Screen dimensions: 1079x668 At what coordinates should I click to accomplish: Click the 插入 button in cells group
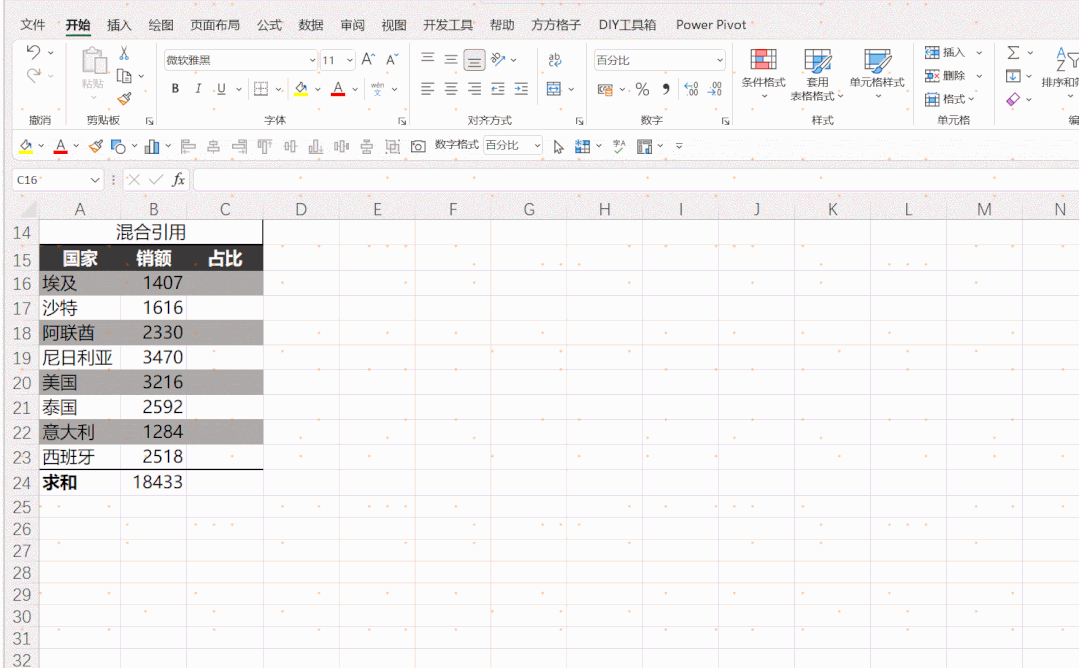pos(946,52)
